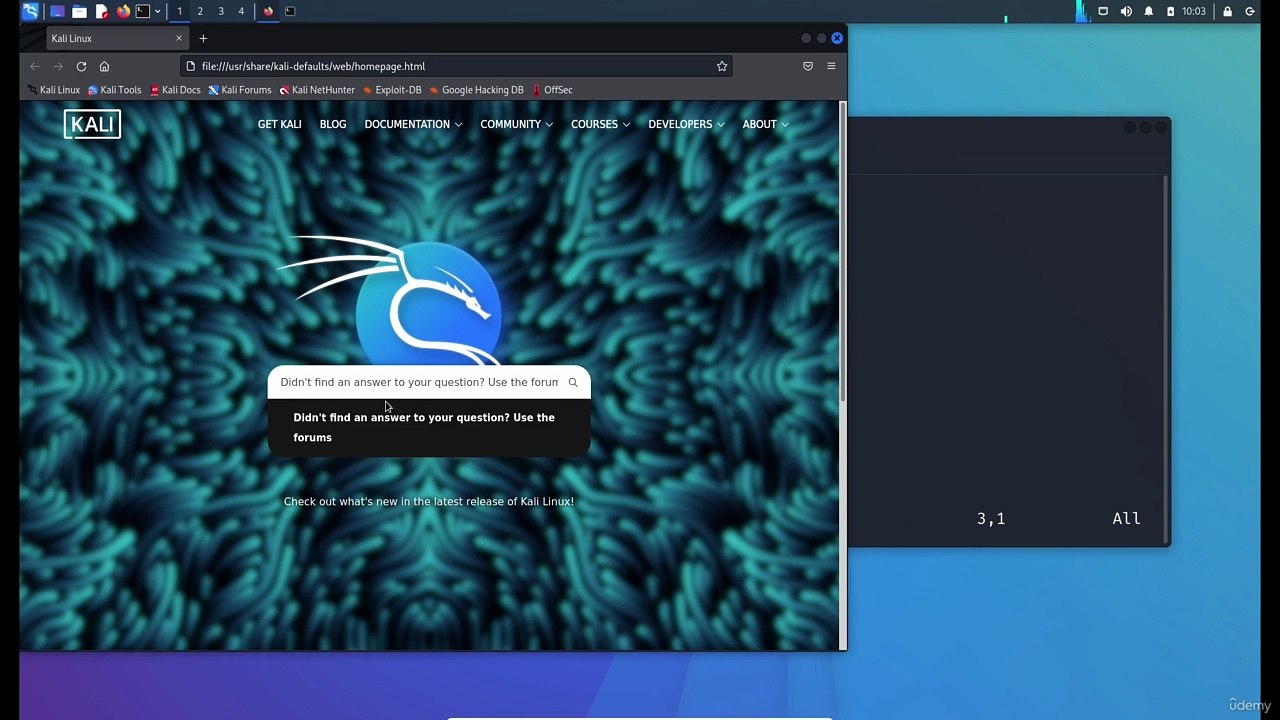
Task: Open a new browser tab
Action: [x=203, y=38]
